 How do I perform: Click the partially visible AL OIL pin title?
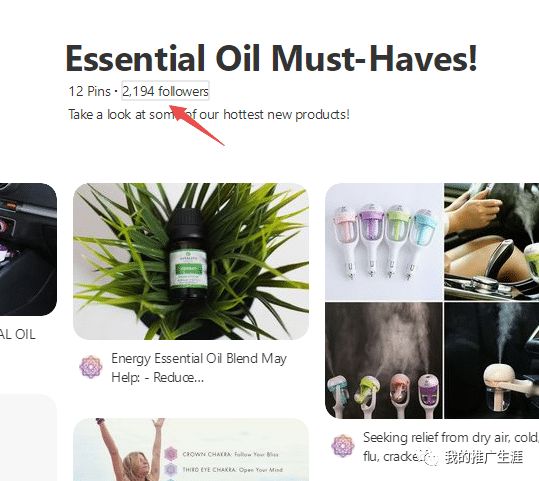click(18, 335)
